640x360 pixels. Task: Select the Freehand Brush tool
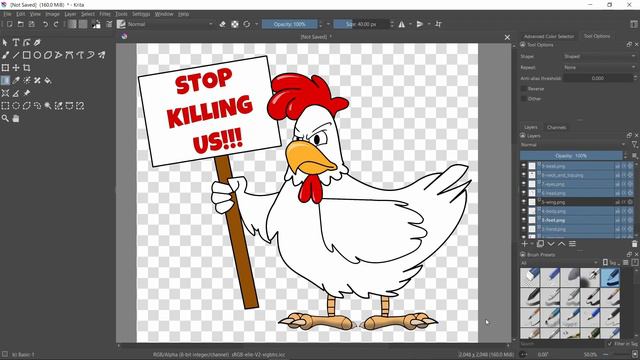coord(5,55)
